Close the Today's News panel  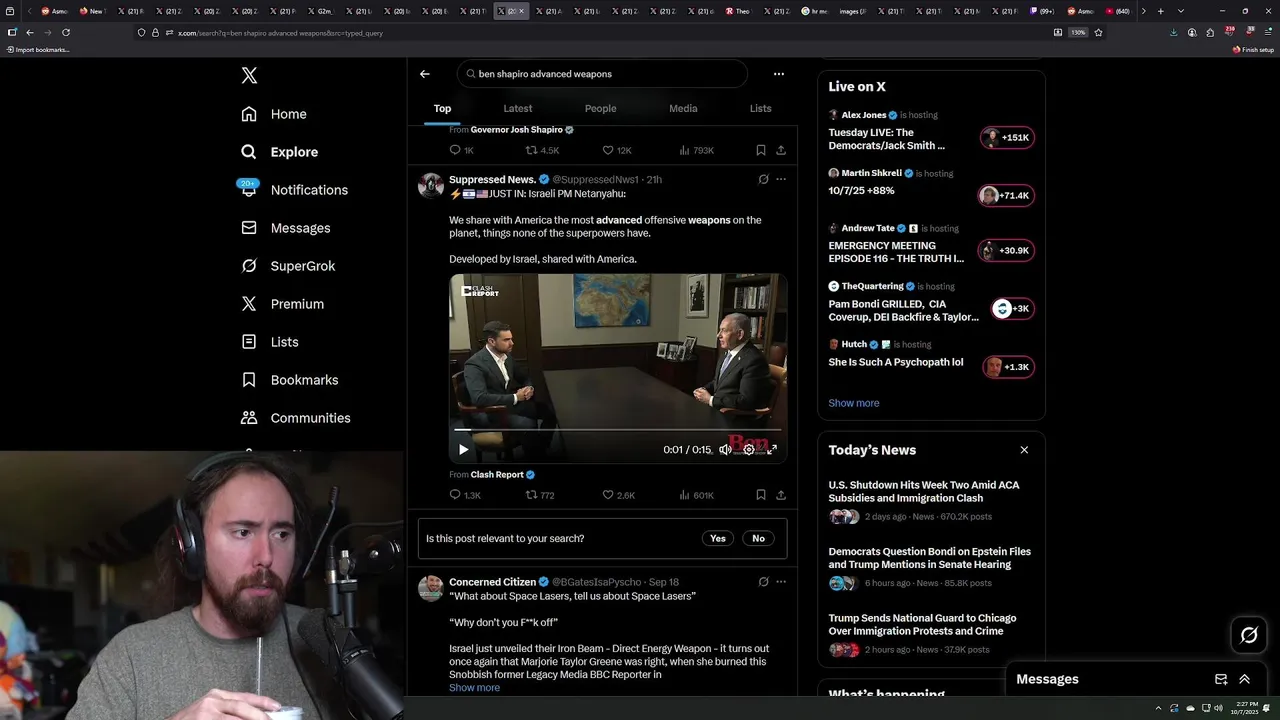[x=1024, y=450]
